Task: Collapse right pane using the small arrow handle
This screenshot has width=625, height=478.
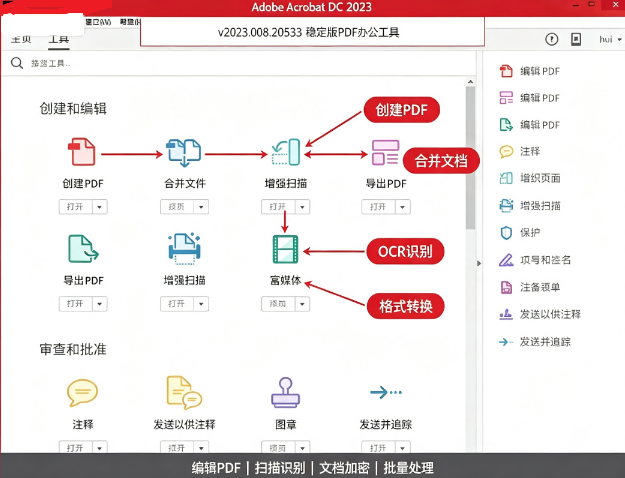Action: click(x=479, y=263)
